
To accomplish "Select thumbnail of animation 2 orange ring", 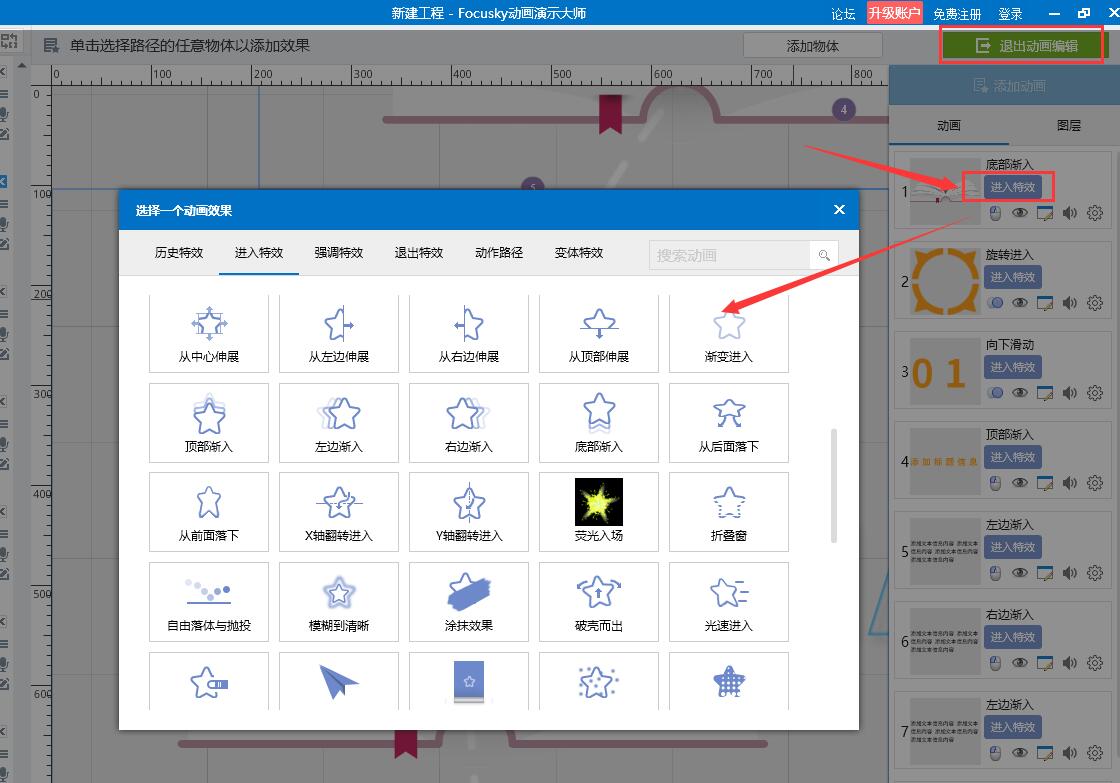I will click(x=945, y=281).
